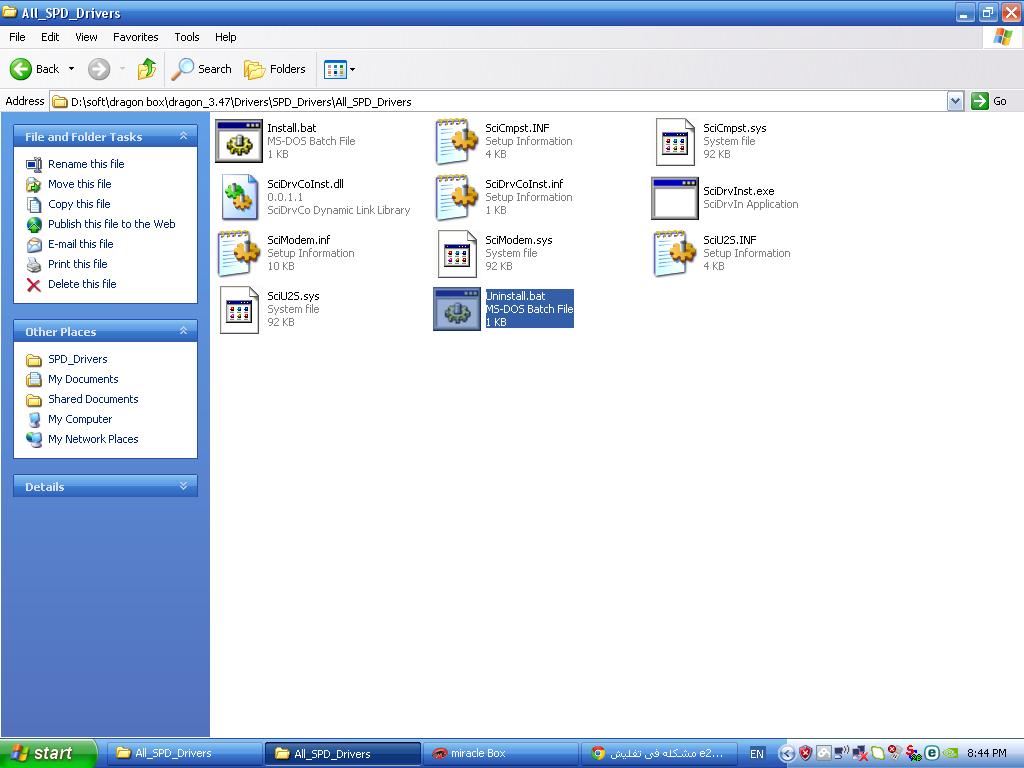The image size is (1024, 768).
Task: Open SPD_Drivers in Other Places
Action: pos(78,359)
